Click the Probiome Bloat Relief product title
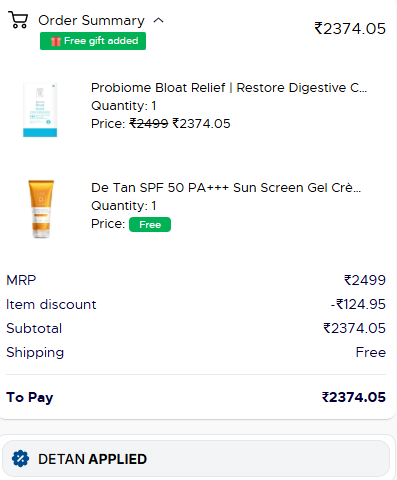This screenshot has width=397, height=480. pos(229,88)
